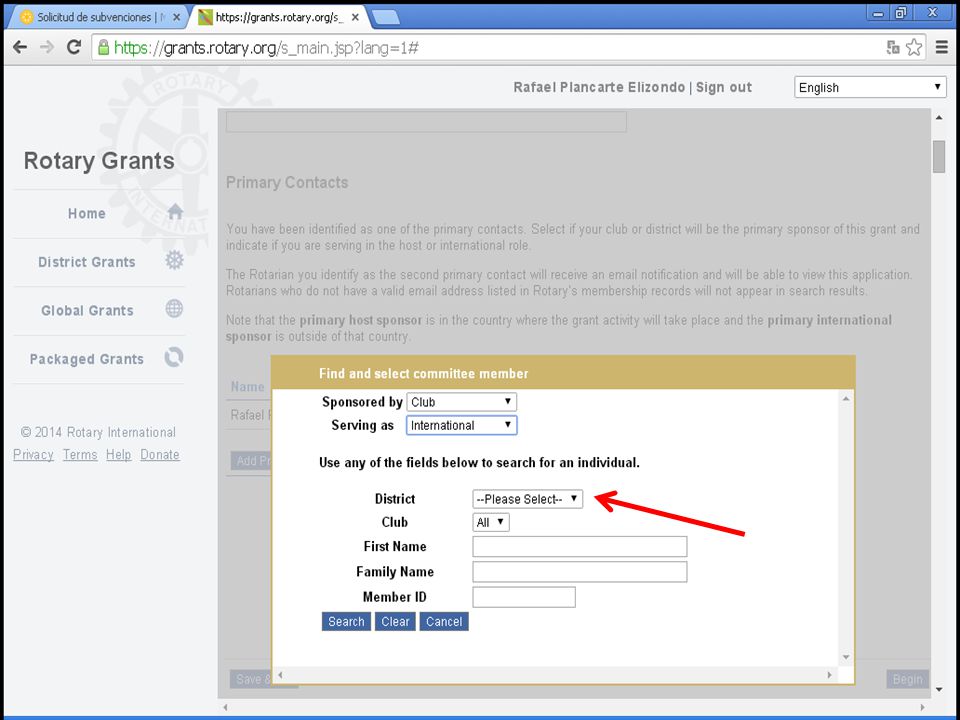
Task: Bookmark page with the star icon
Action: pyautogui.click(x=913, y=47)
